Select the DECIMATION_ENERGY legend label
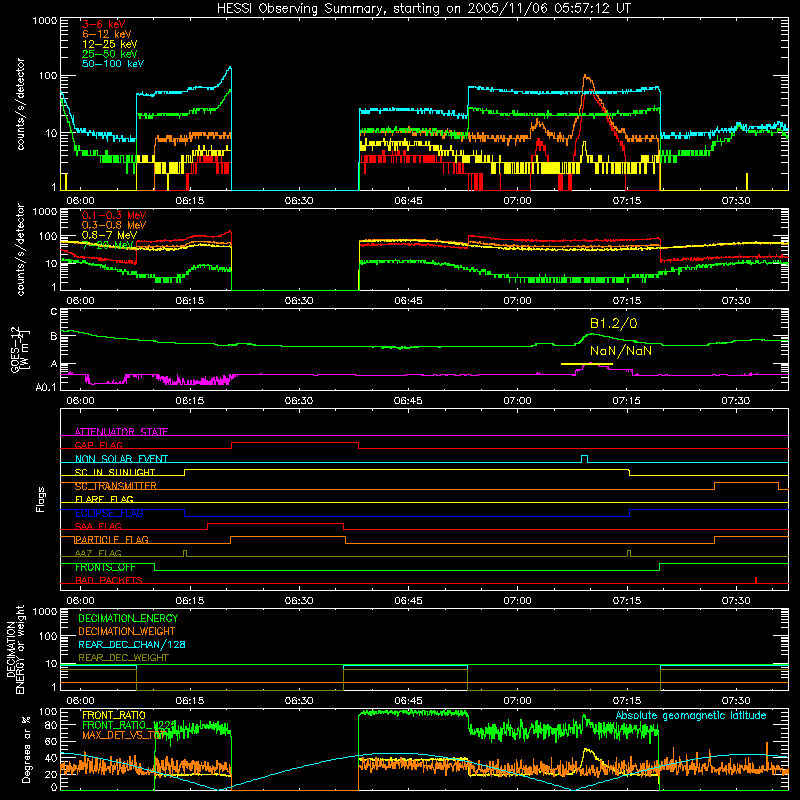Viewport: 800px width, 800px height. coord(128,618)
